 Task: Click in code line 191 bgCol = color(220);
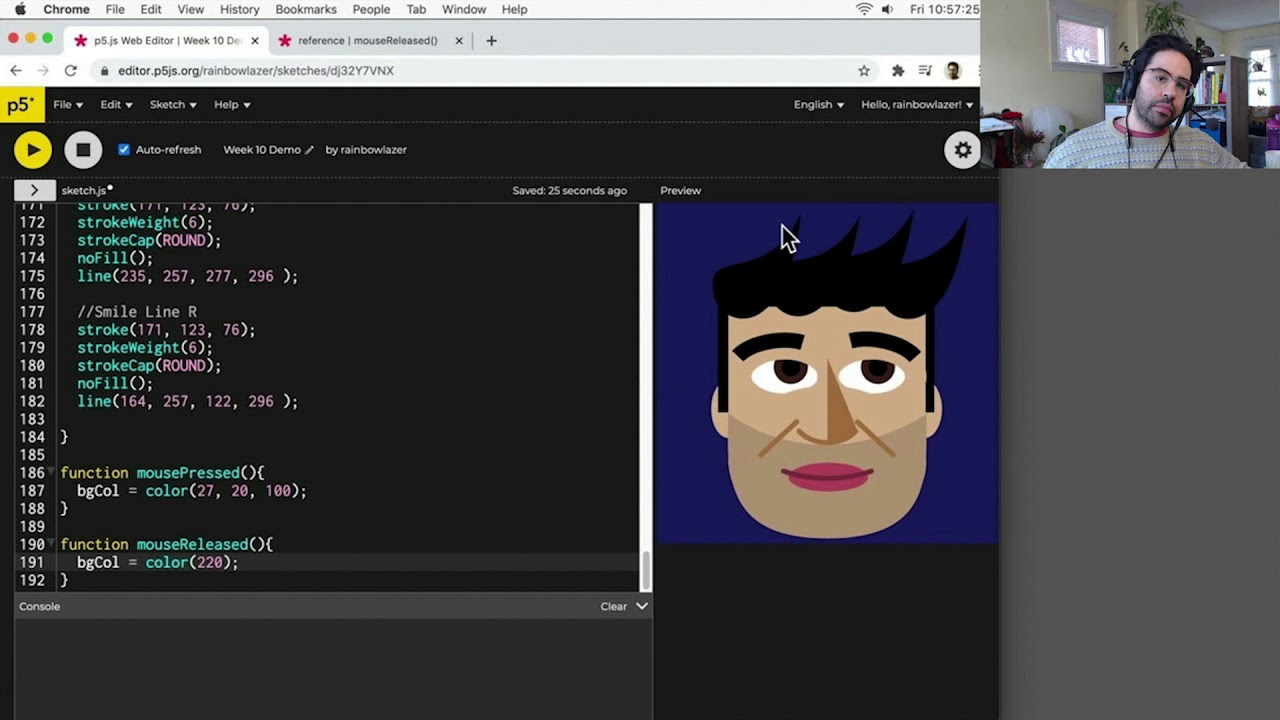tap(157, 562)
